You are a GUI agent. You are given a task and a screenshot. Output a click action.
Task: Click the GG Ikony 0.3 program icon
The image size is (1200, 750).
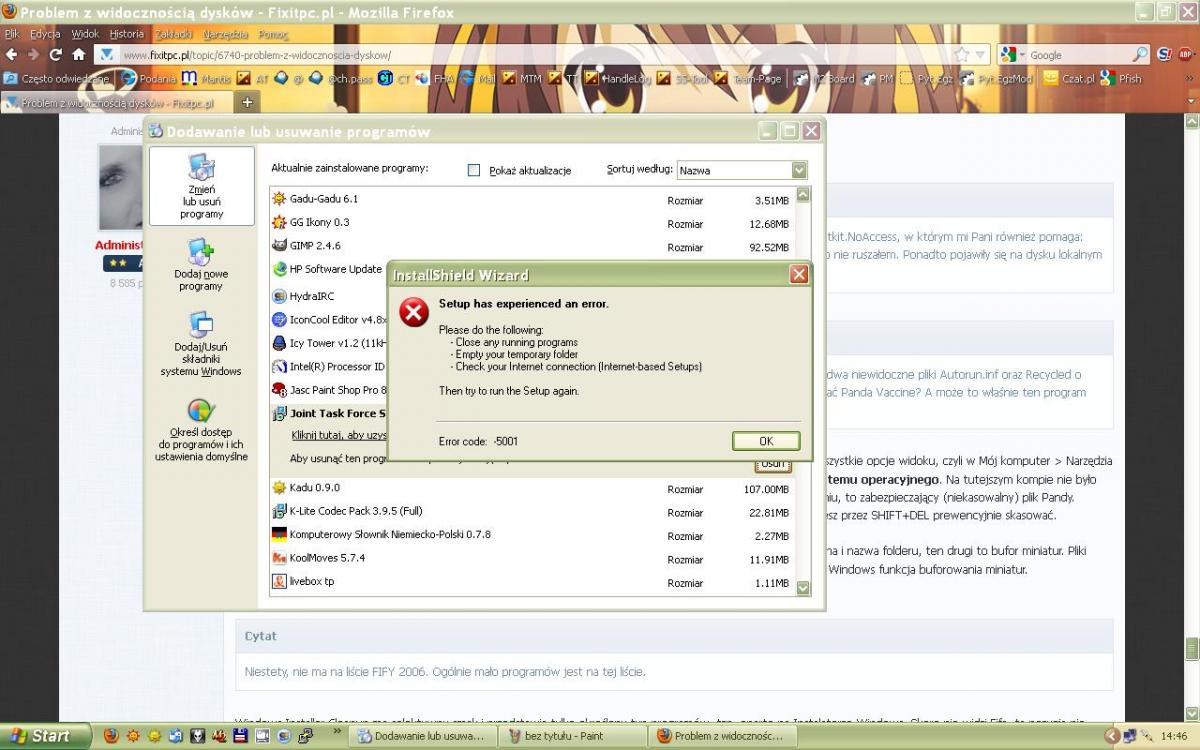(x=280, y=222)
